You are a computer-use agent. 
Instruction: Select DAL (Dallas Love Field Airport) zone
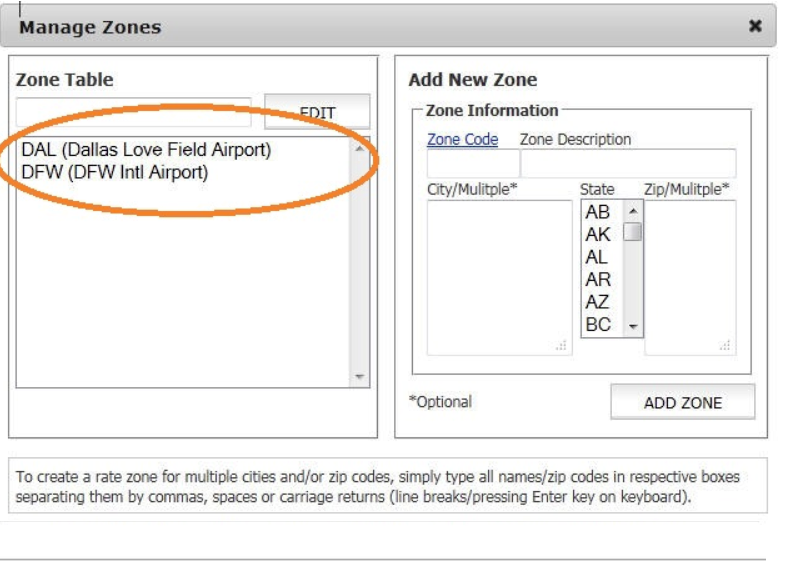pyautogui.click(x=146, y=150)
